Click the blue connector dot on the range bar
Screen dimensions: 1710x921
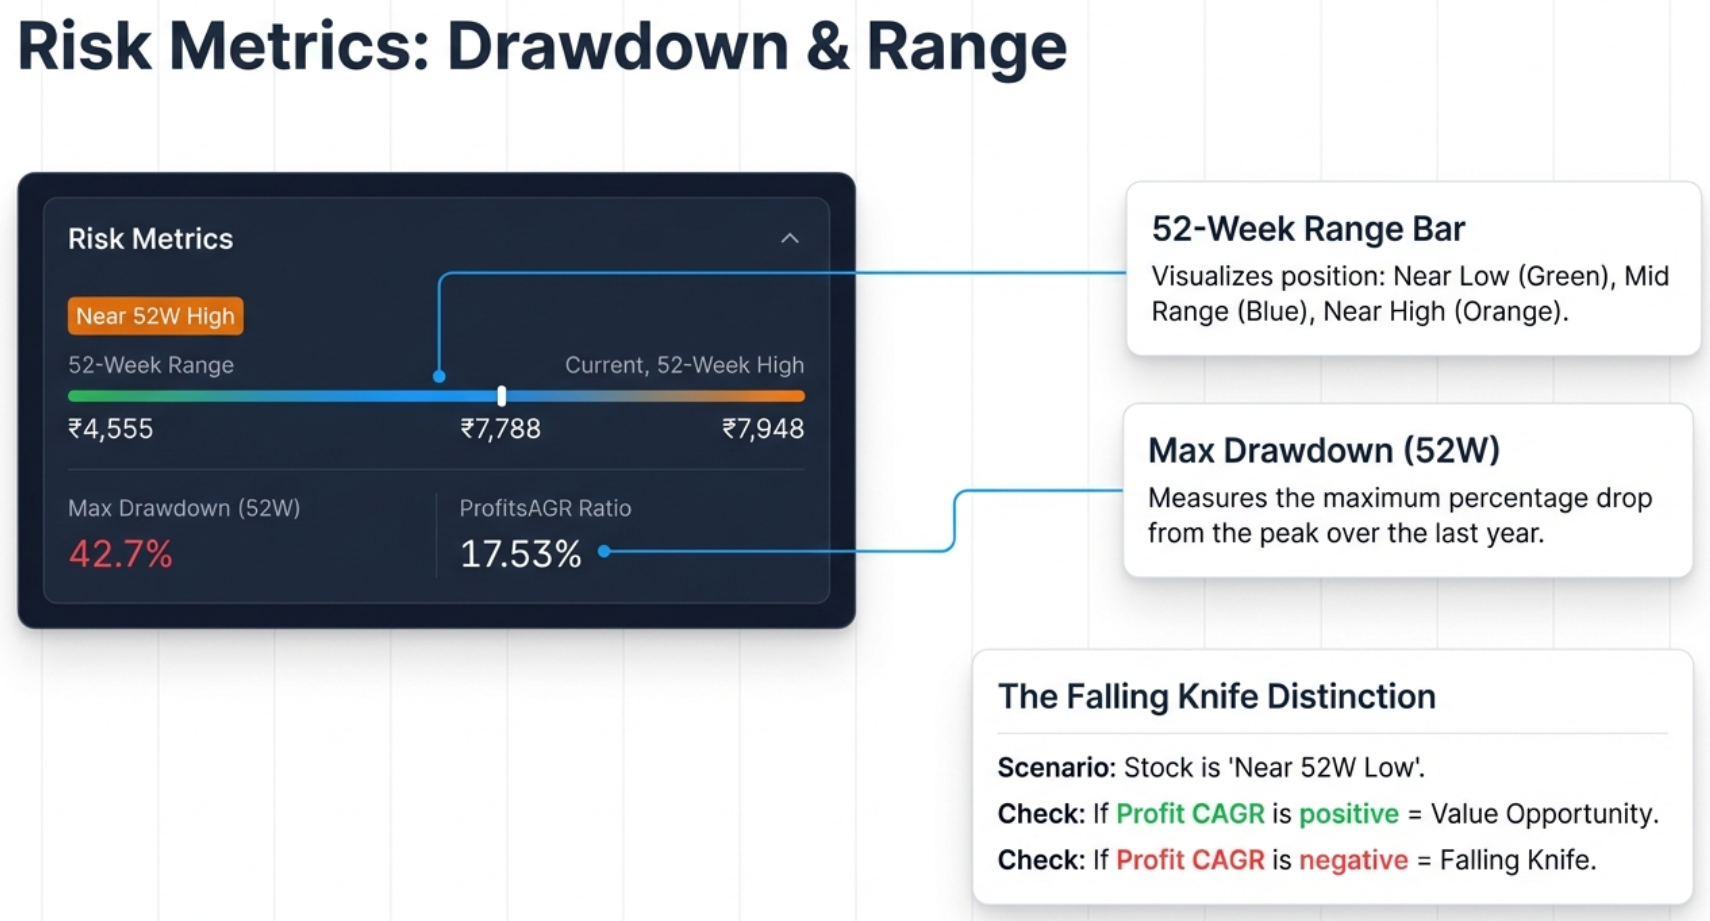pyautogui.click(x=438, y=376)
